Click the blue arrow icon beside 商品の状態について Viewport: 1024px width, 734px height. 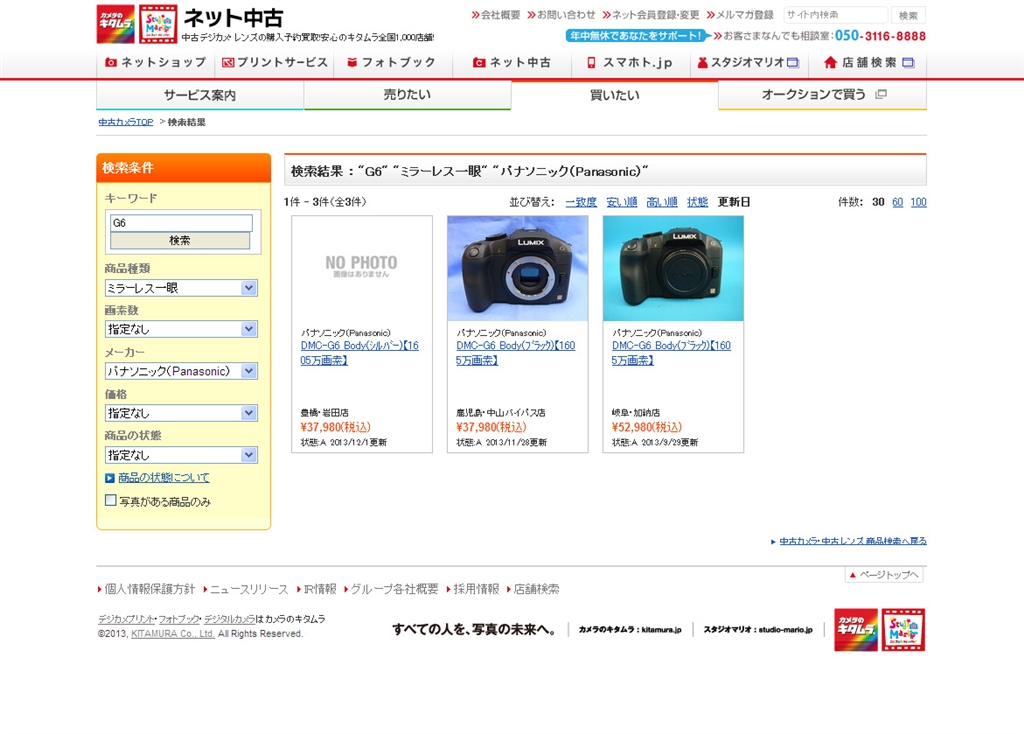point(110,478)
